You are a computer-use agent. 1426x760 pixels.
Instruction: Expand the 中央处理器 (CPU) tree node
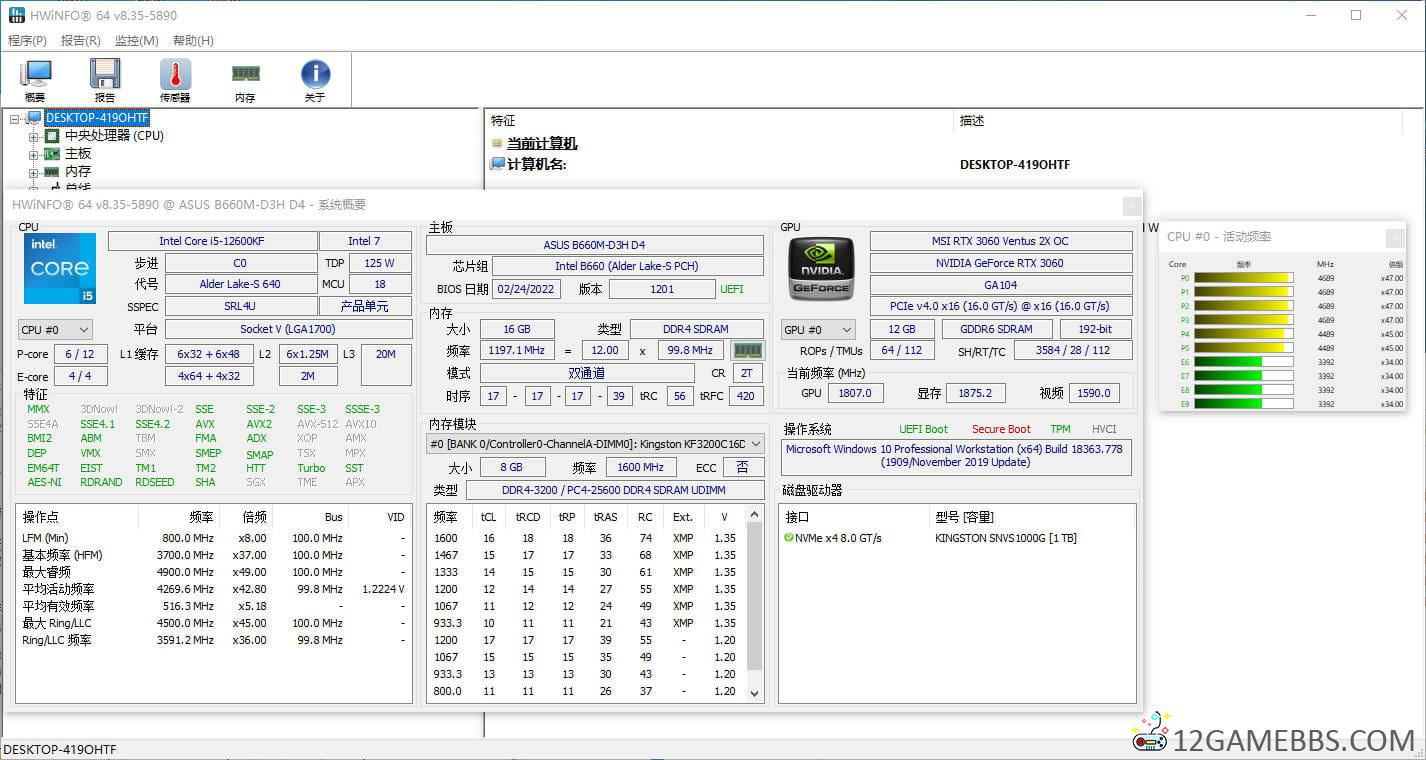[x=34, y=136]
